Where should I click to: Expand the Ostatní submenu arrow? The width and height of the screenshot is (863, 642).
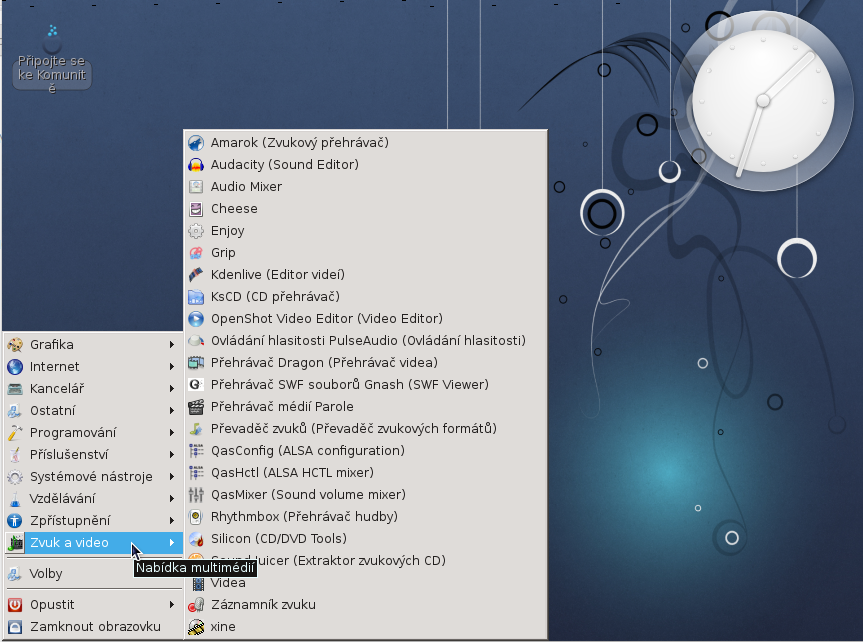[172, 411]
